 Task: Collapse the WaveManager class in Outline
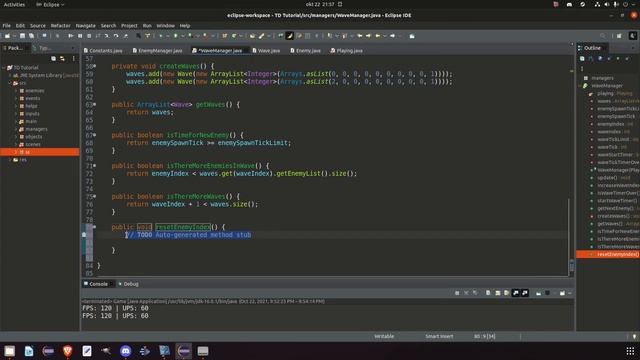click(x=580, y=86)
